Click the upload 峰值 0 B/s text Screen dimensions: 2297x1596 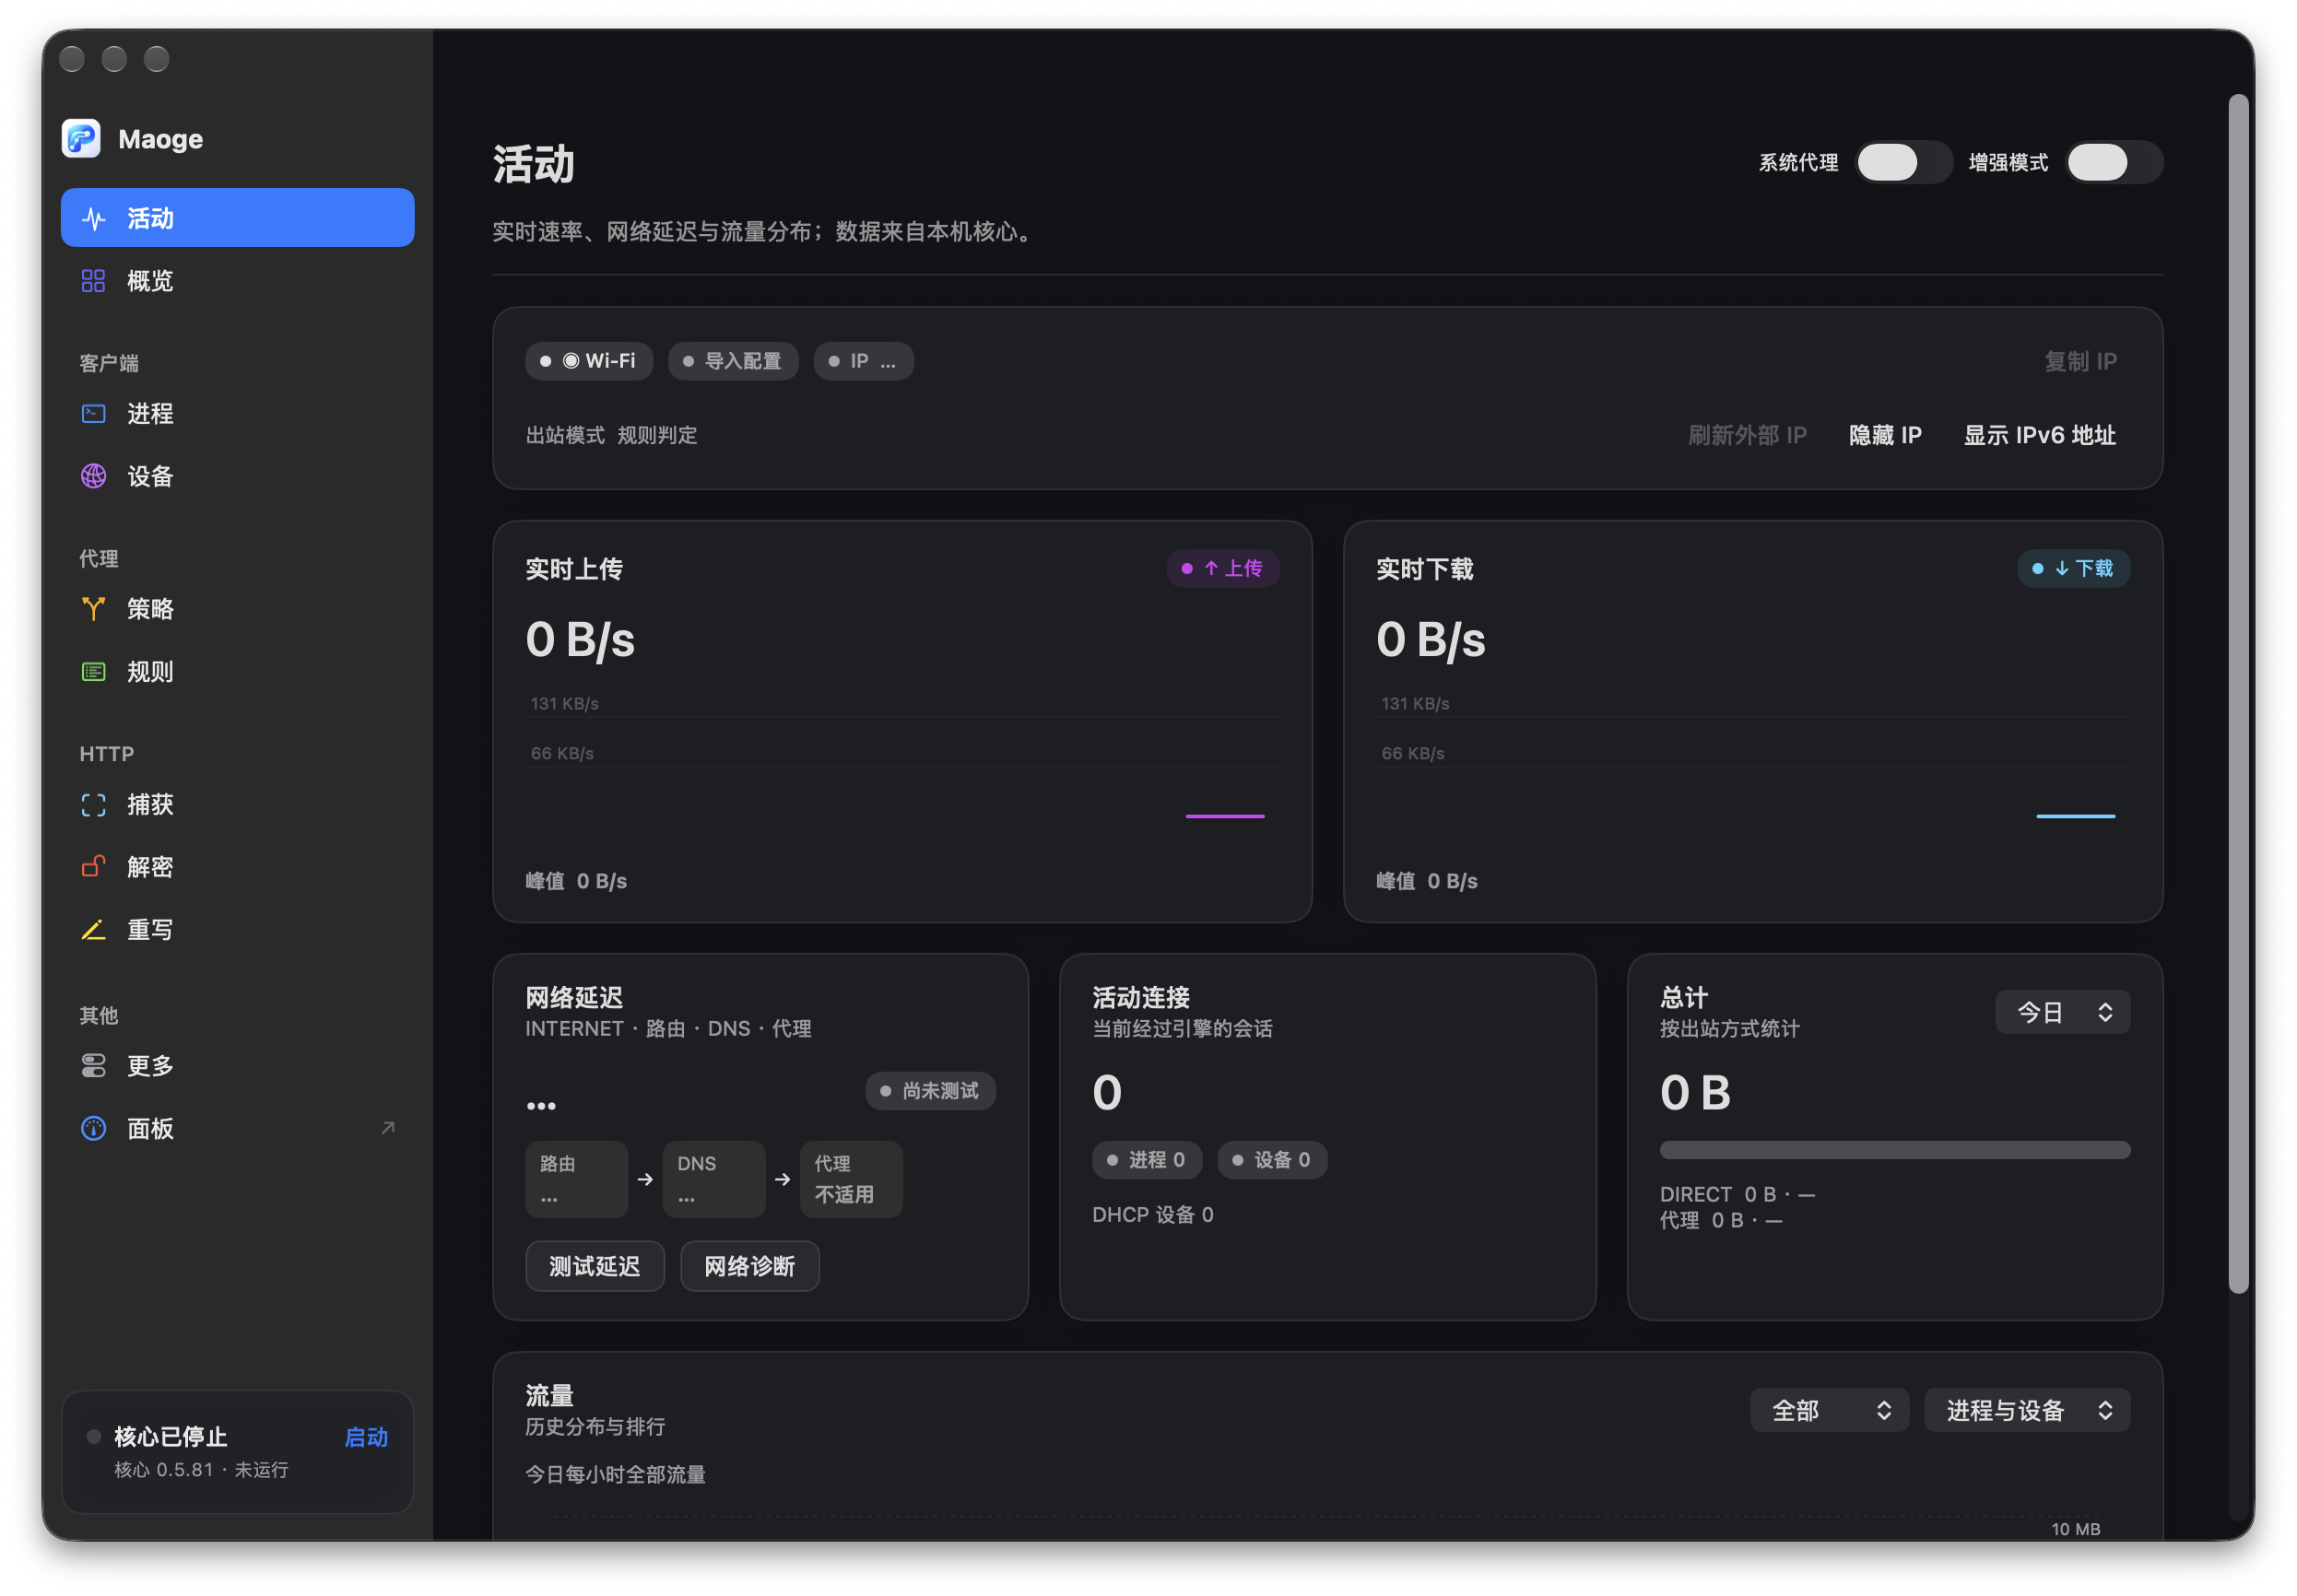click(576, 880)
